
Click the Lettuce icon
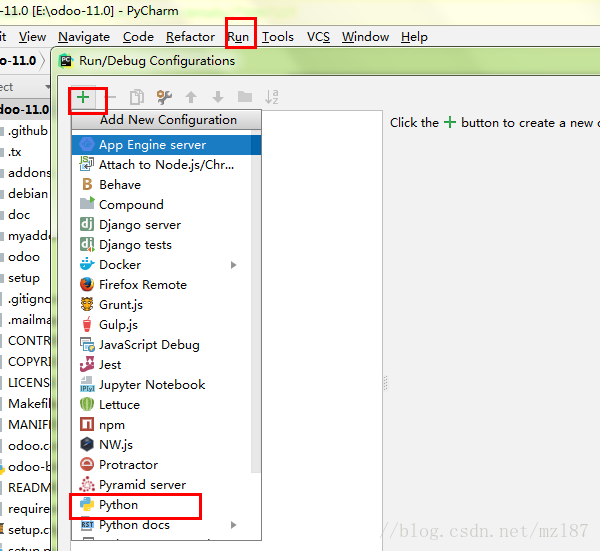87,404
